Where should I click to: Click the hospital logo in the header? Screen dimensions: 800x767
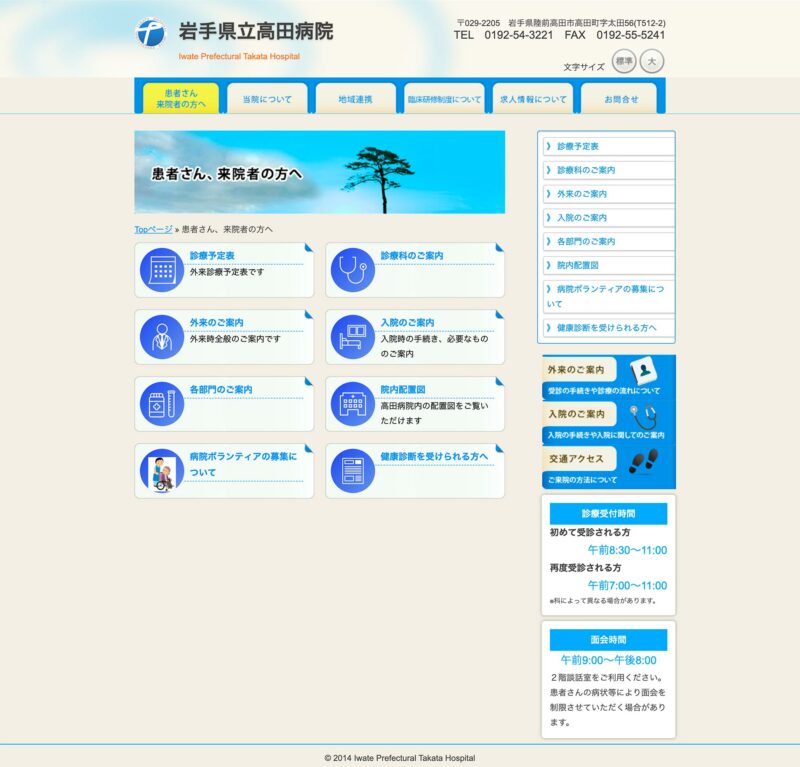tap(149, 31)
